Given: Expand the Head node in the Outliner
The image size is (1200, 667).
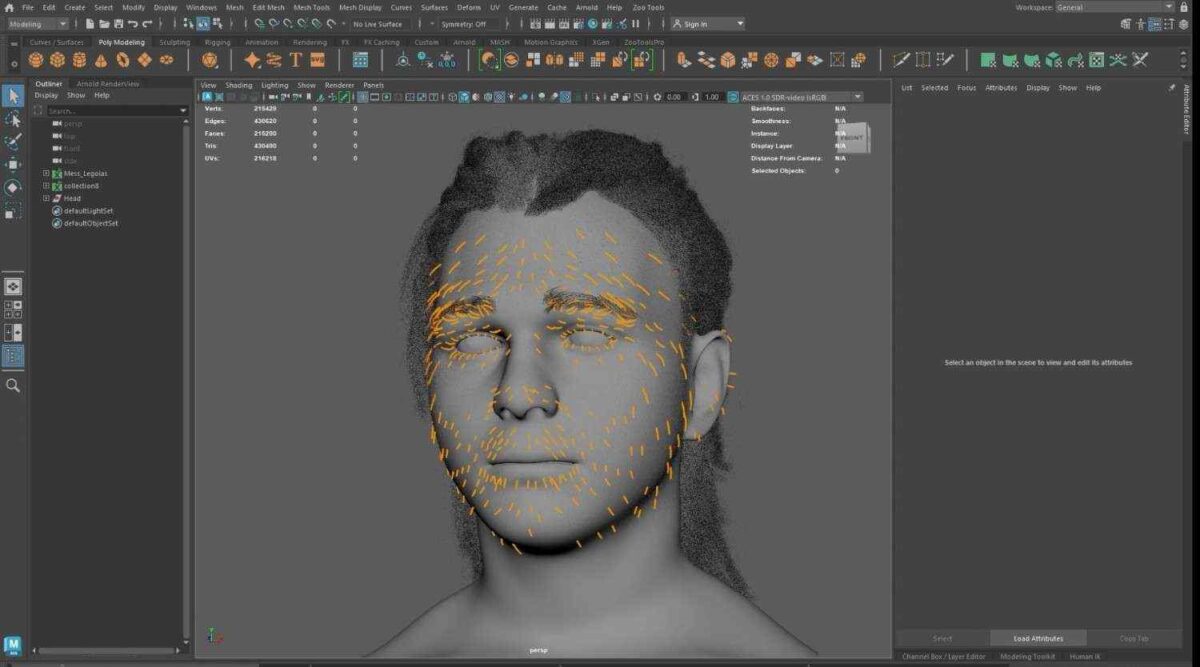Looking at the screenshot, I should tap(46, 198).
